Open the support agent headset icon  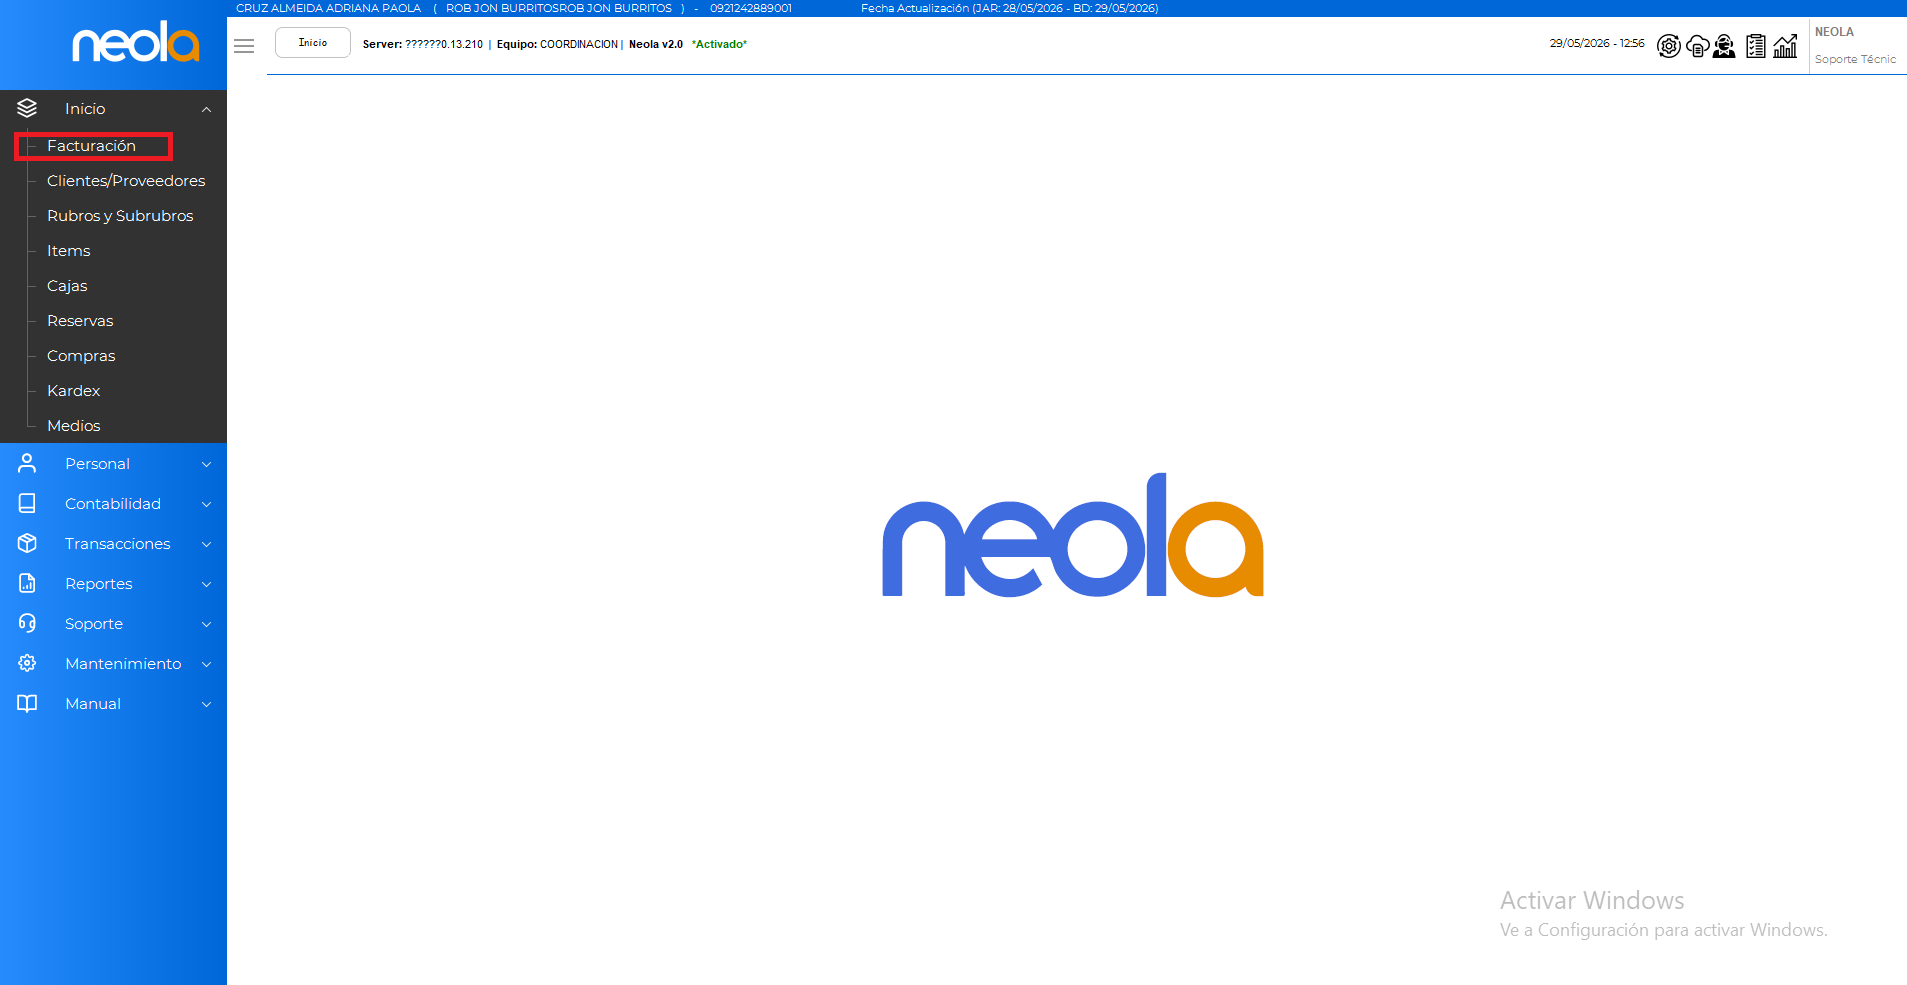point(1724,46)
